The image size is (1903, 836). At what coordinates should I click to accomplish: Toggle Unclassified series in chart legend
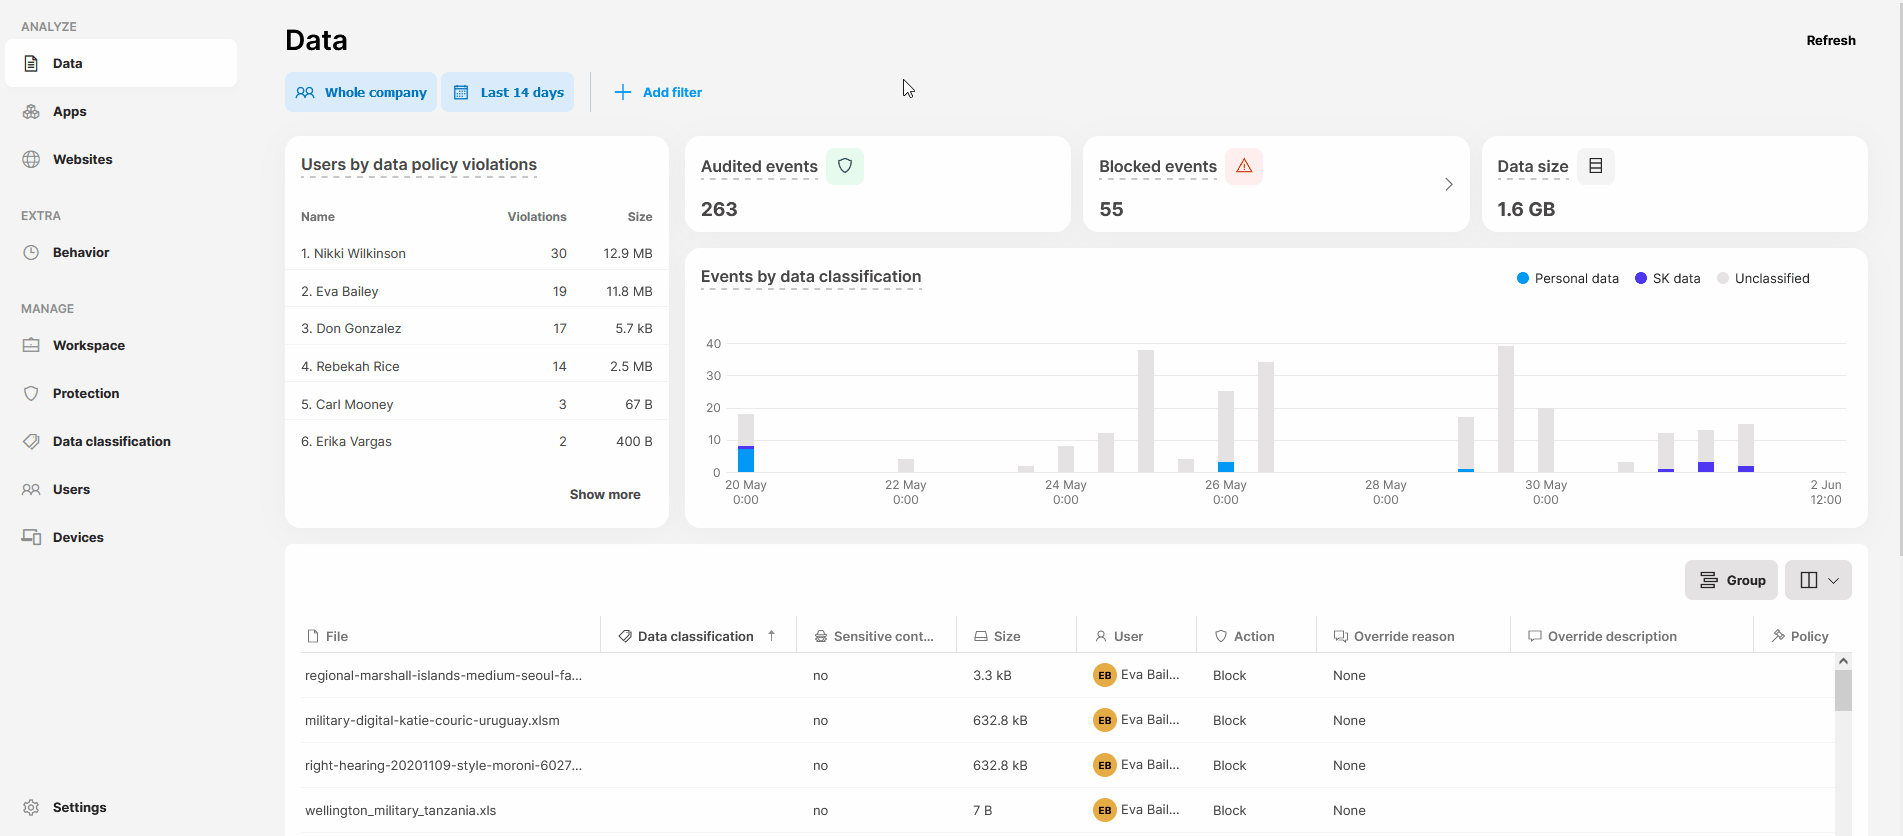tap(1763, 278)
